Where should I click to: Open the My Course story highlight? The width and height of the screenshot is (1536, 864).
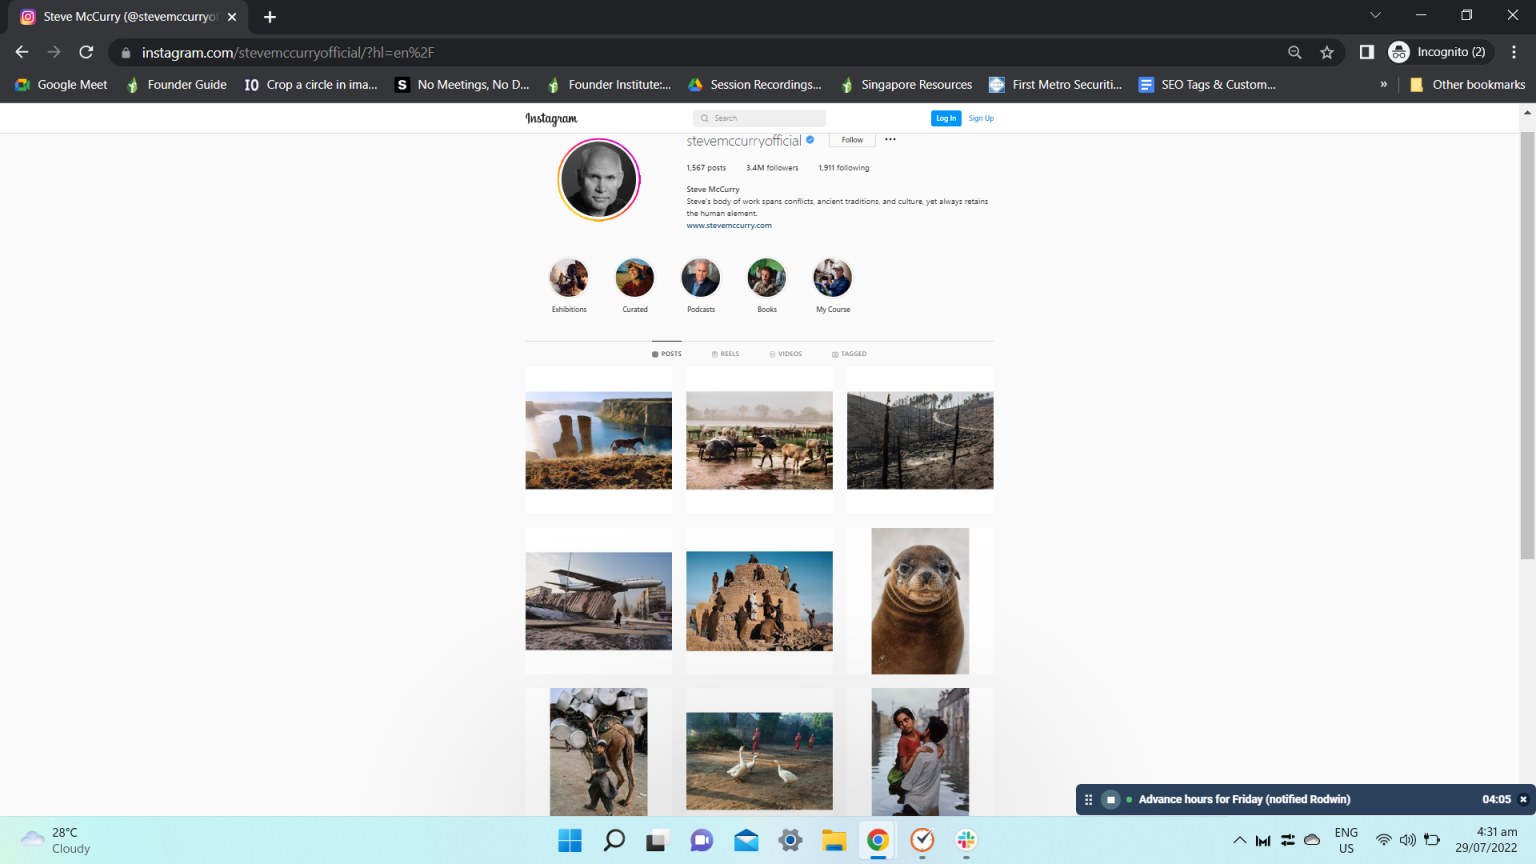832,278
